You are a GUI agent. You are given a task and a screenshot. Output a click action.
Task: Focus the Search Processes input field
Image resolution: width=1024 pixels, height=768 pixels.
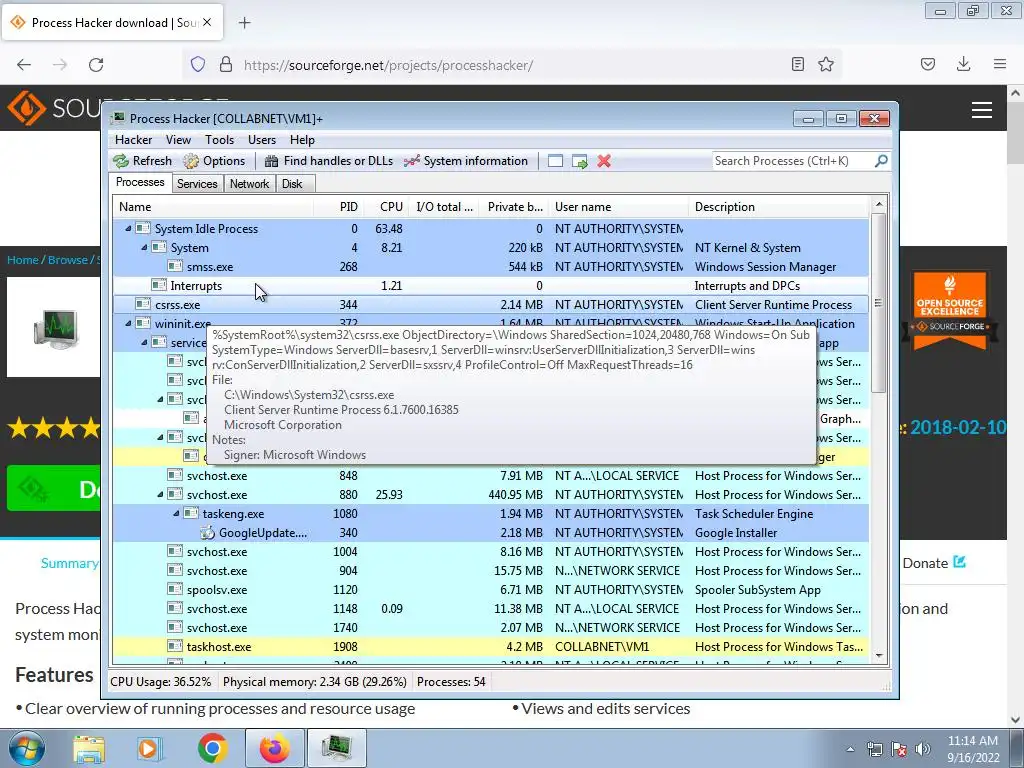click(x=793, y=161)
